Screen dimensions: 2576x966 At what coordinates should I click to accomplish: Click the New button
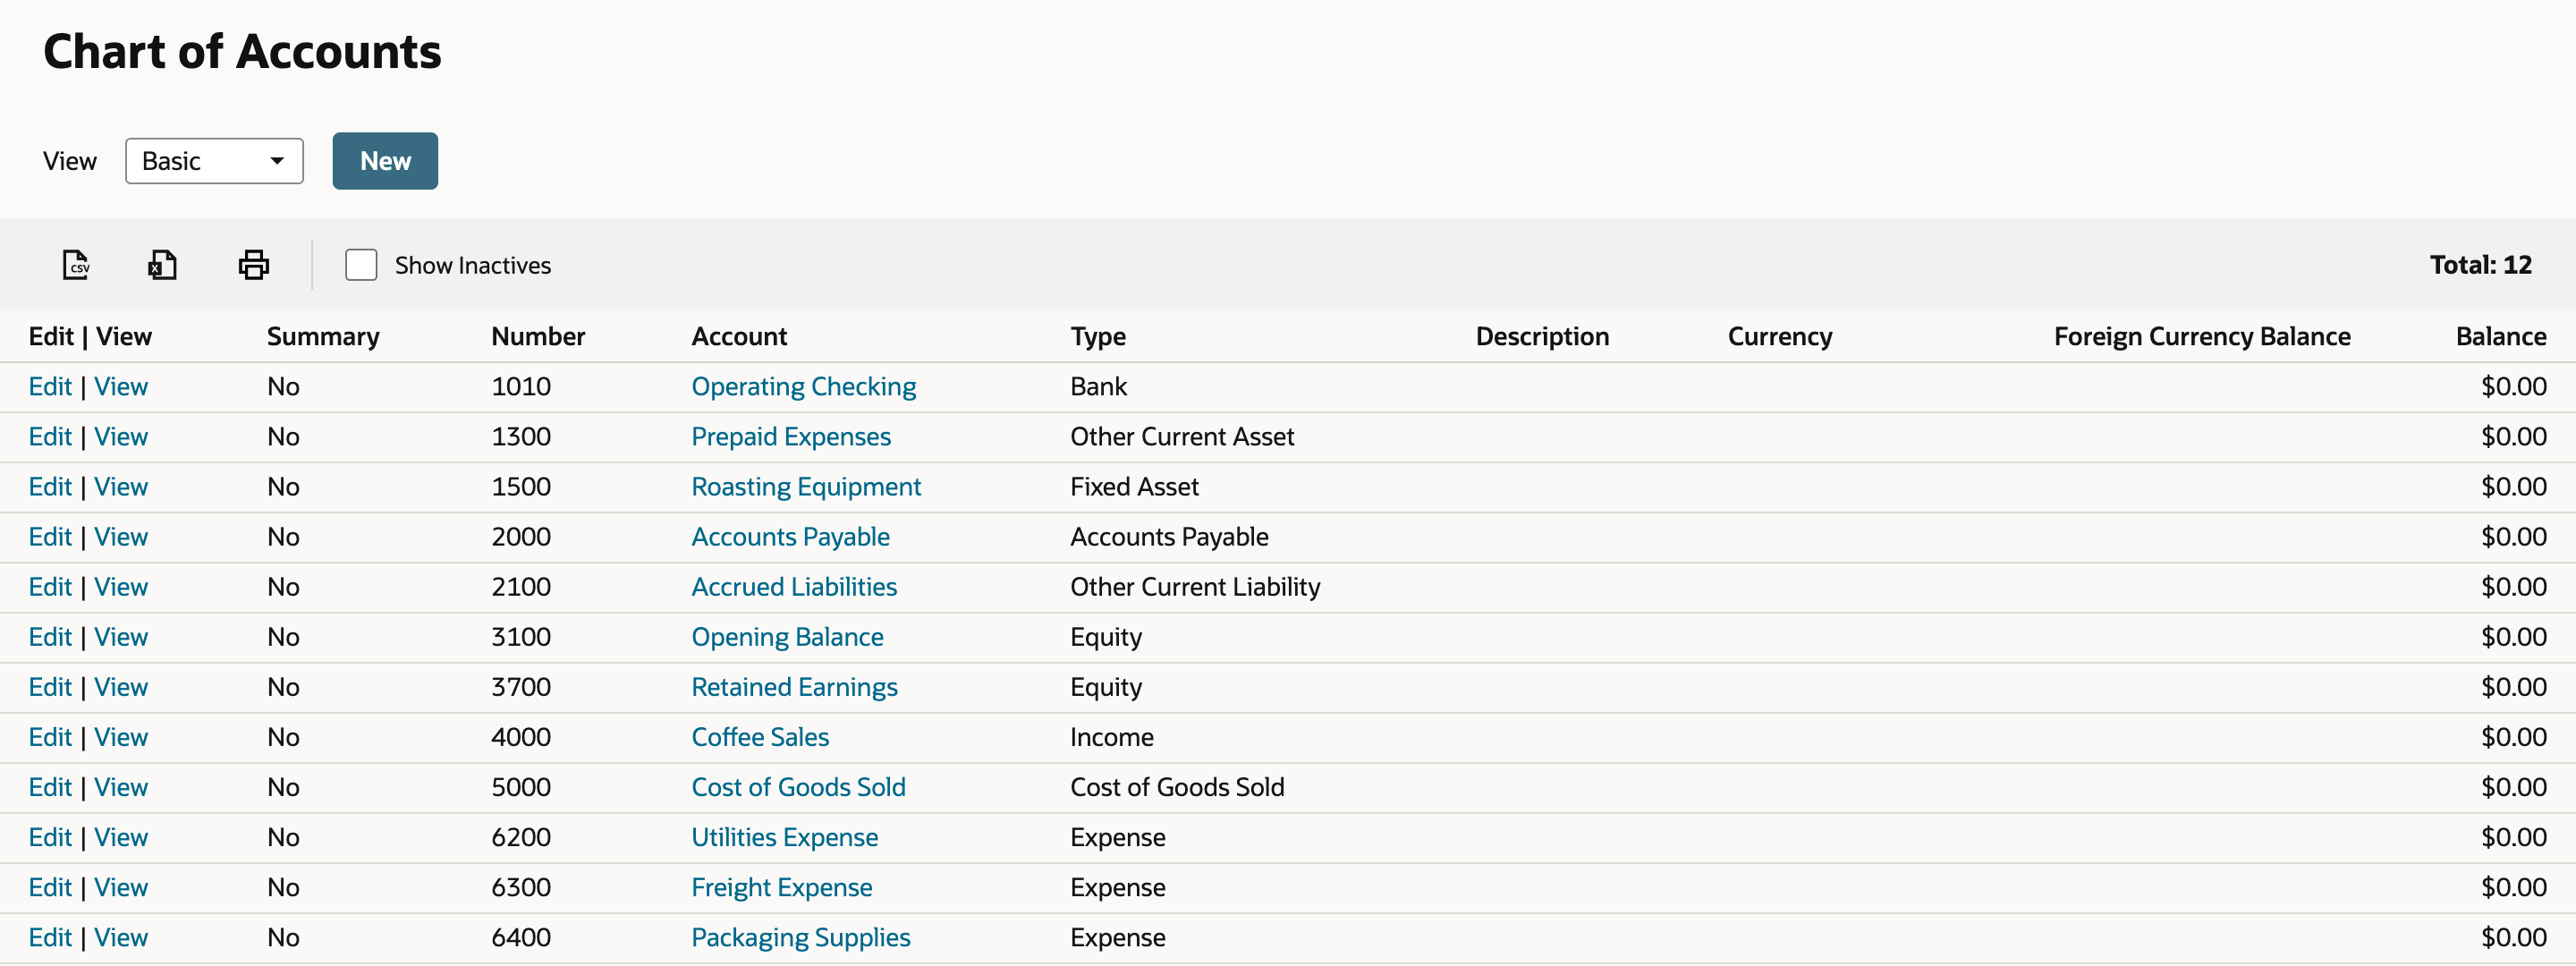[x=385, y=161]
